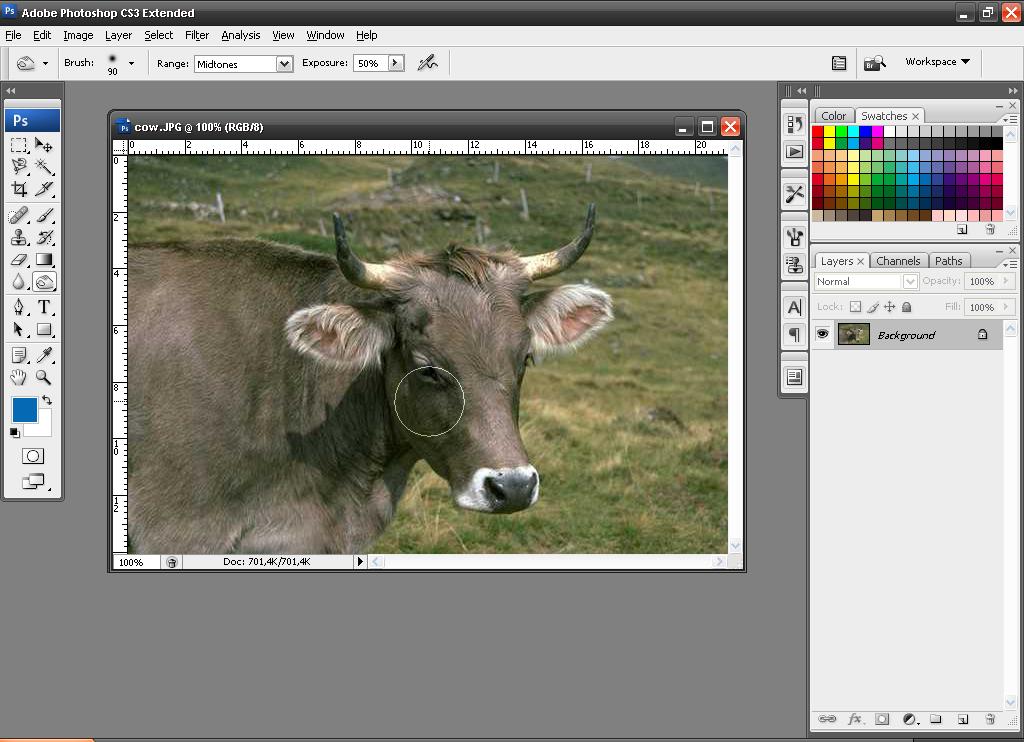Select the Blur tool
This screenshot has height=742, width=1024.
pyautogui.click(x=19, y=282)
